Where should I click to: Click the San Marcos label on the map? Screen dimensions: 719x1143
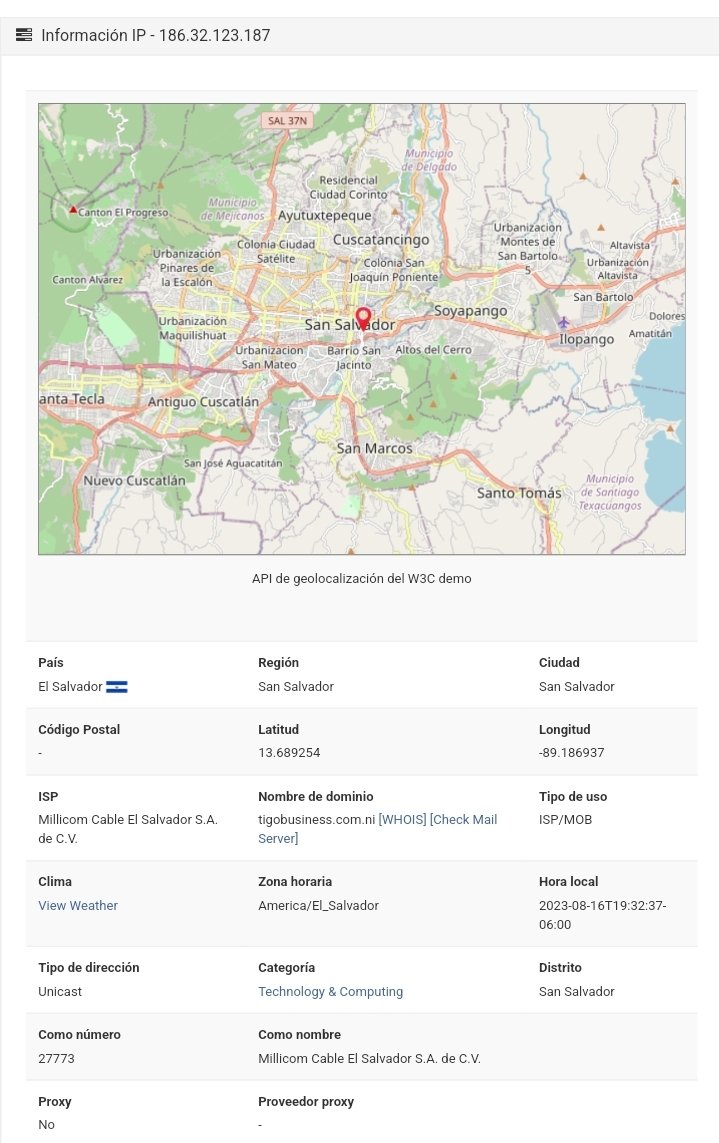click(374, 449)
